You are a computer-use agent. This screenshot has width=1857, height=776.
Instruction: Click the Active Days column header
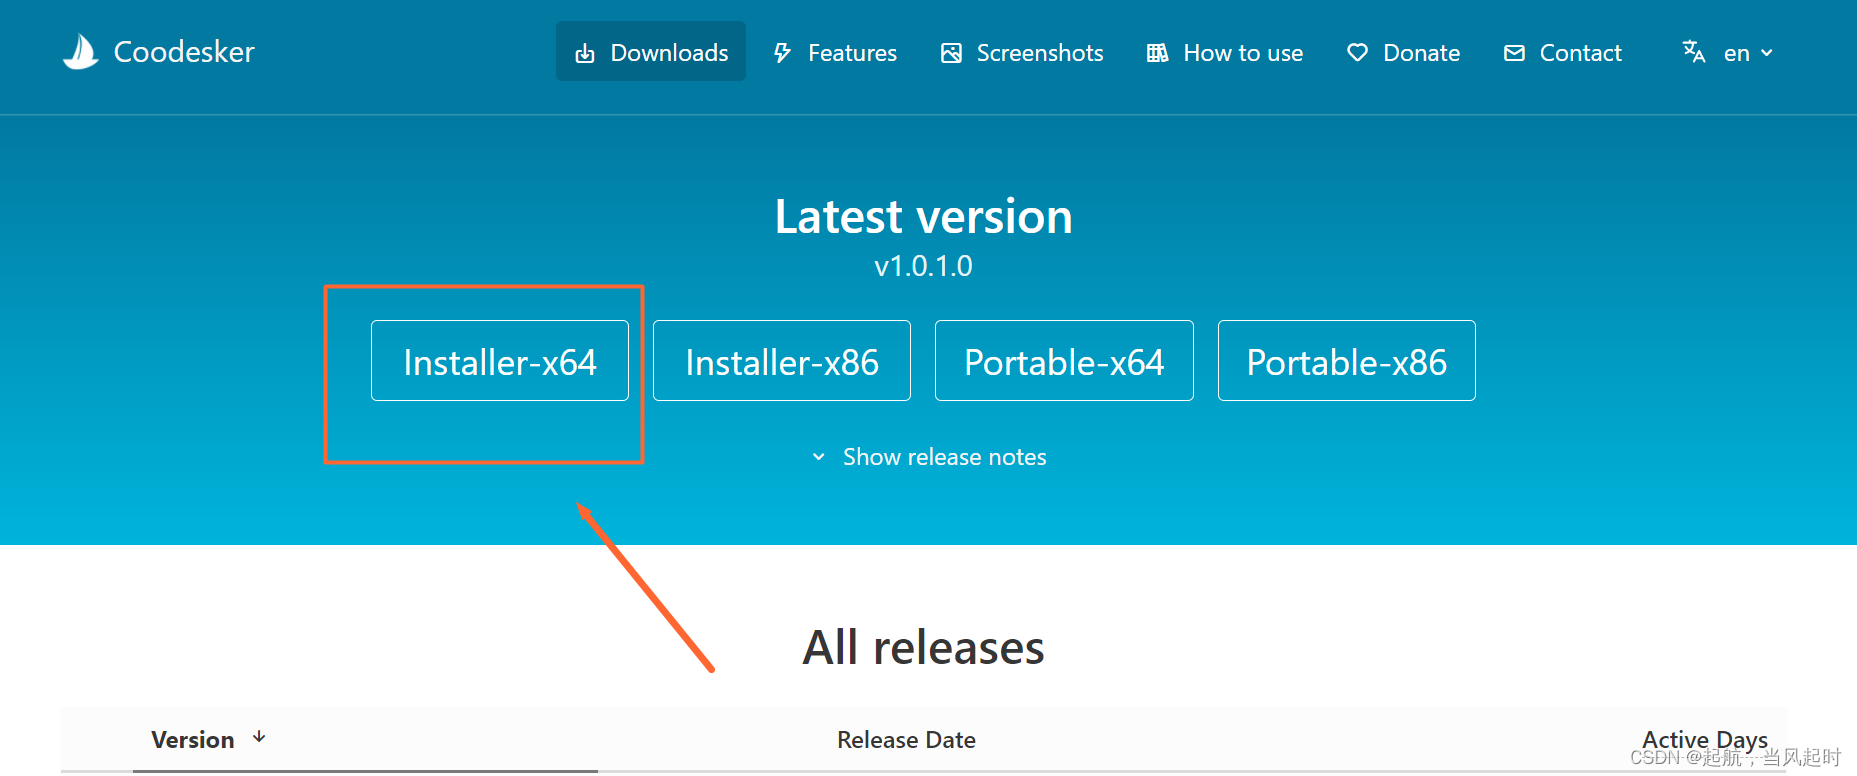point(1705,740)
